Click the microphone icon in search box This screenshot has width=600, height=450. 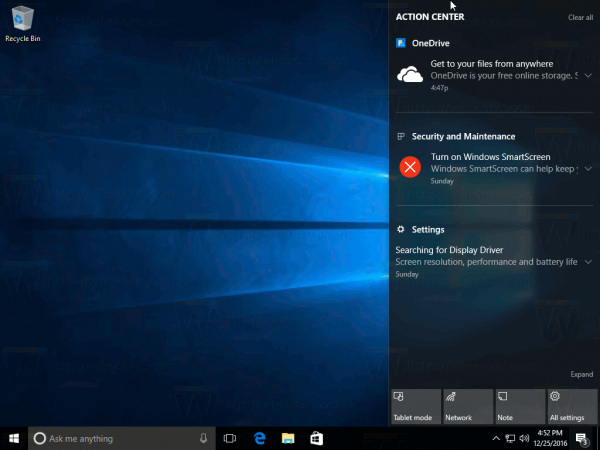click(204, 439)
